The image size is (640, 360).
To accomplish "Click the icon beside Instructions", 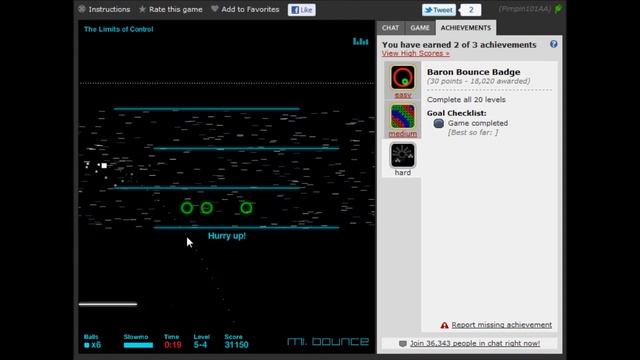I will click(x=82, y=9).
